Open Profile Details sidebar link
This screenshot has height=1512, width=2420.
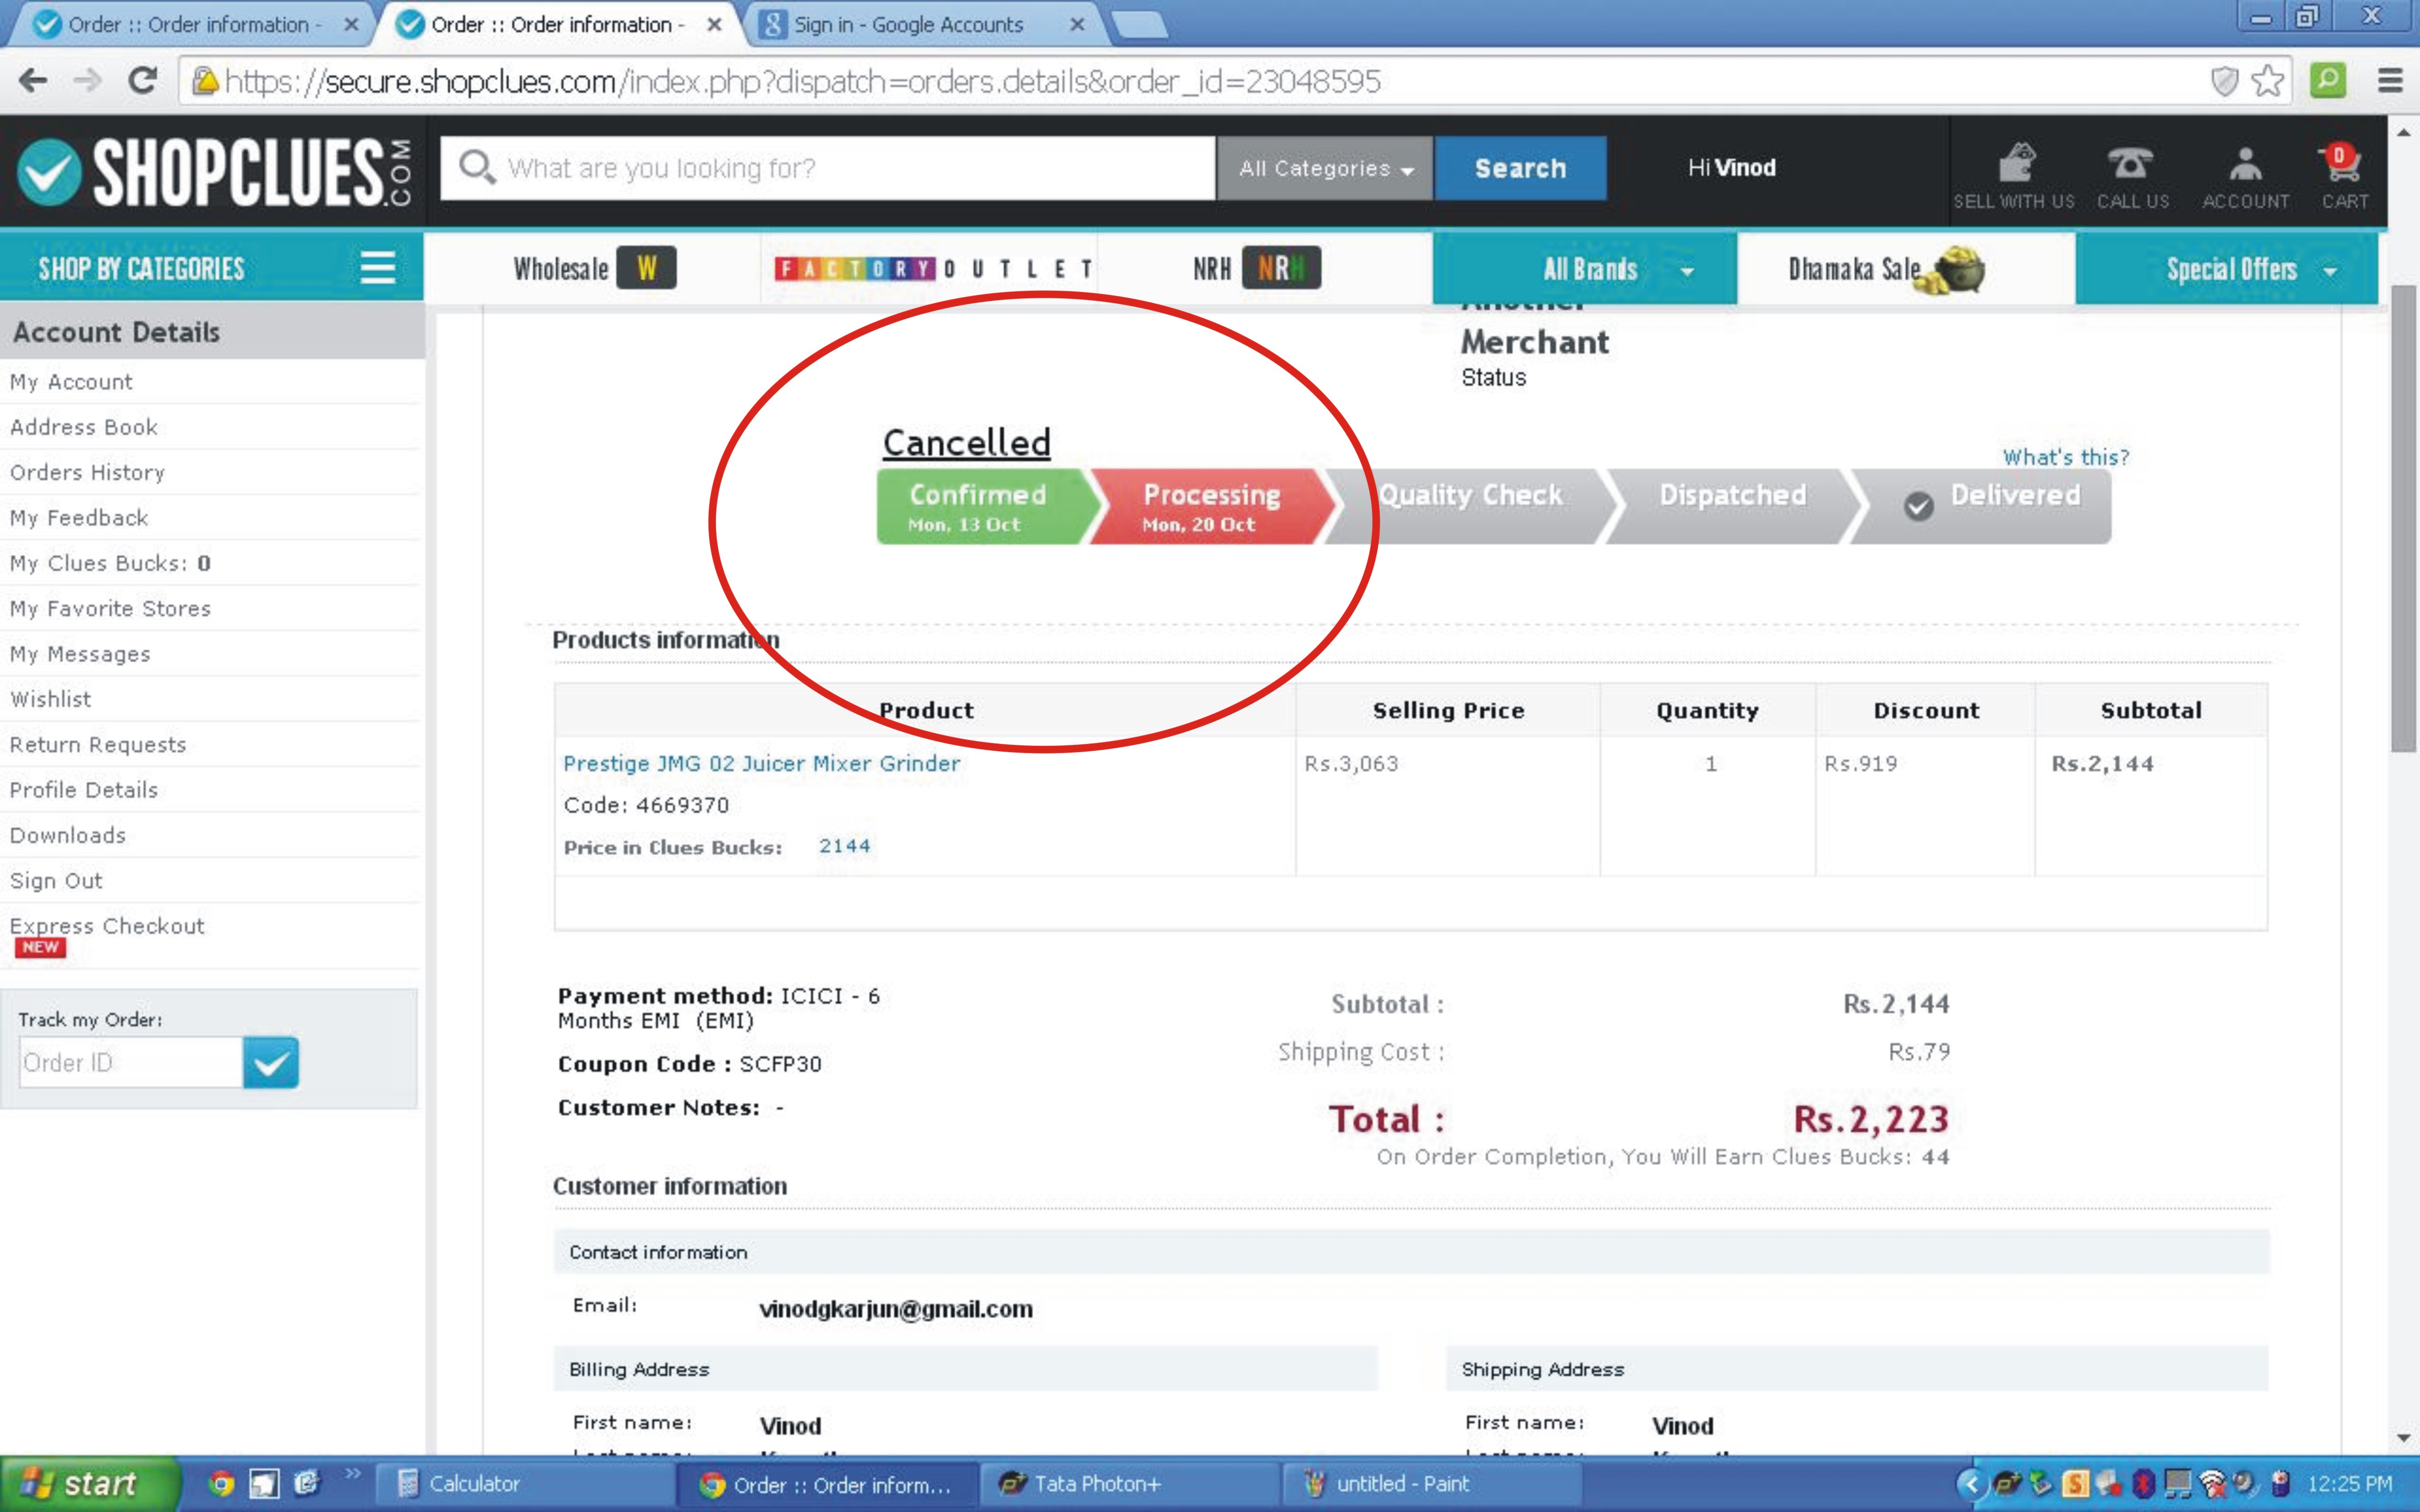click(x=84, y=790)
